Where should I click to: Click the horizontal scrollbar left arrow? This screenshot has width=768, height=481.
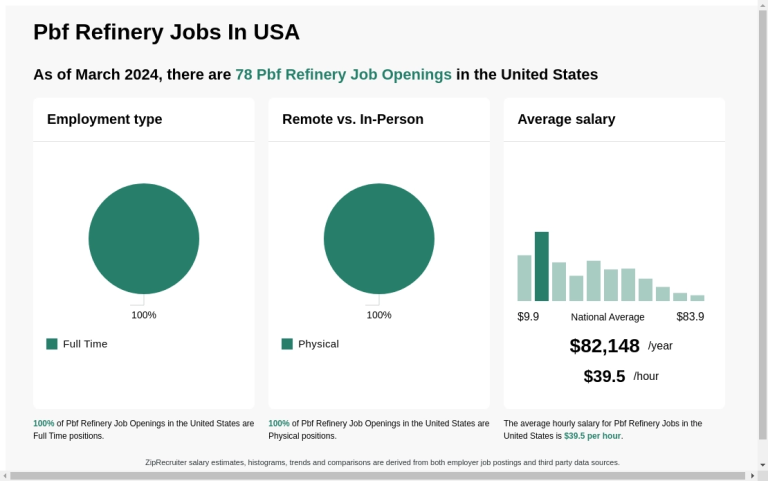point(4,476)
